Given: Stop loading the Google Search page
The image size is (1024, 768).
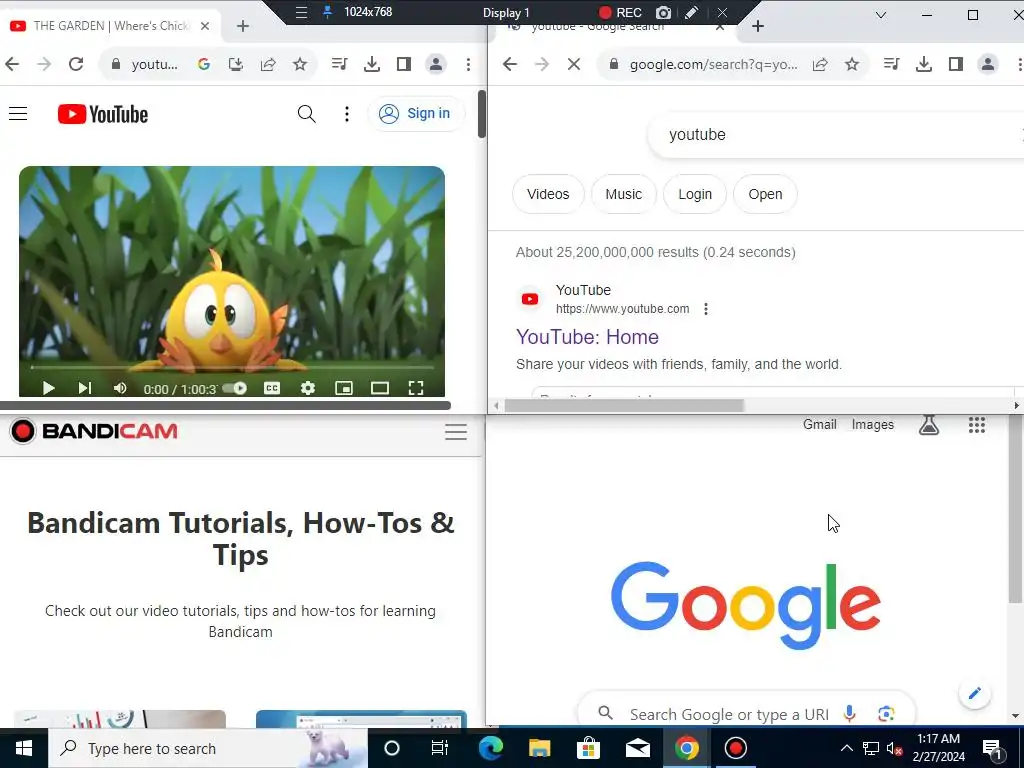Looking at the screenshot, I should [574, 64].
